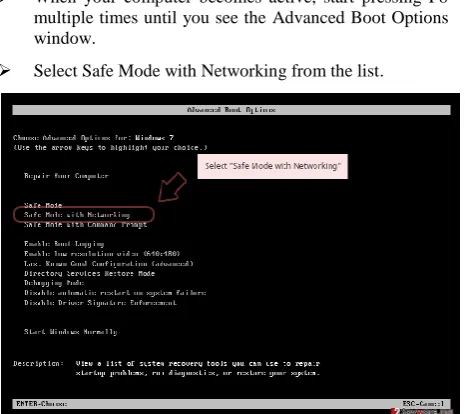The image size is (465, 414).
Task: Click the ESC=Cancel hint in the footer
Action: pos(423,404)
